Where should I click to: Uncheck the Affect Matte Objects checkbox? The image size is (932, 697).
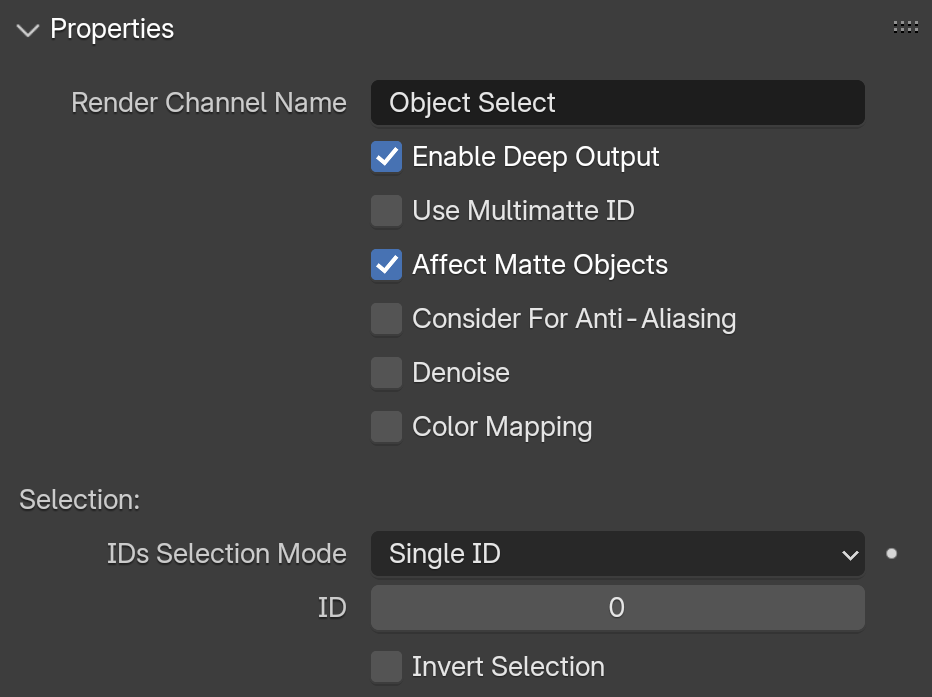point(386,265)
